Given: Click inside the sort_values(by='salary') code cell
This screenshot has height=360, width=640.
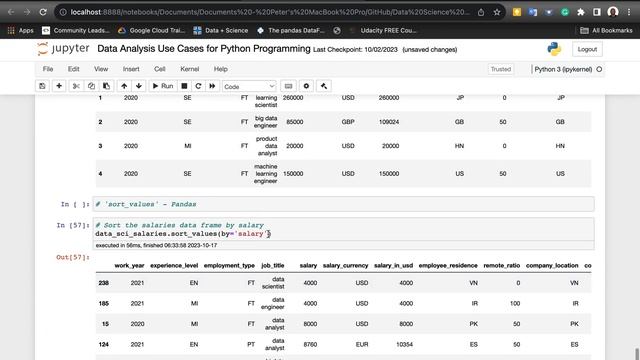Looking at the screenshot, I should [x=343, y=229].
